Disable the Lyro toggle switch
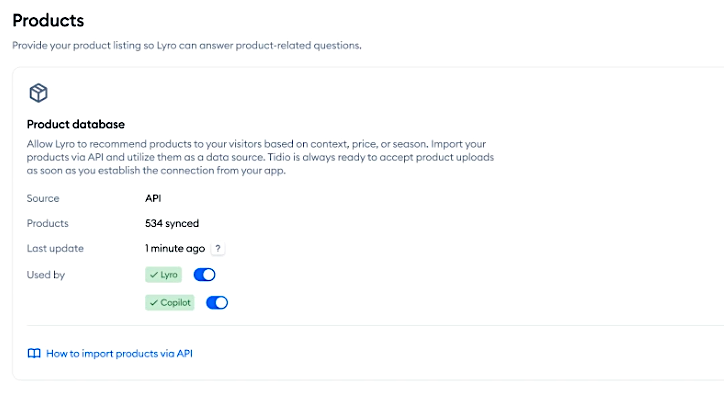 [x=205, y=275]
